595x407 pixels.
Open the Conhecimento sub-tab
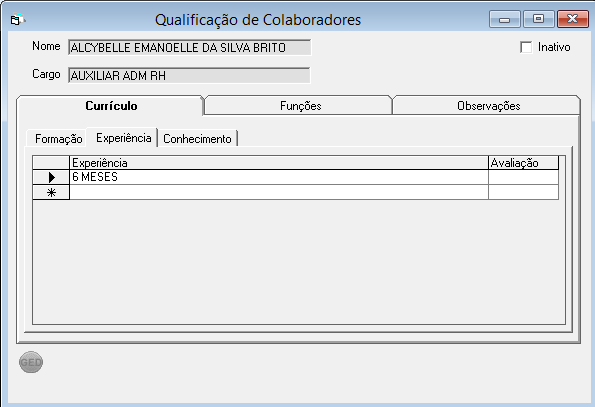point(197,138)
